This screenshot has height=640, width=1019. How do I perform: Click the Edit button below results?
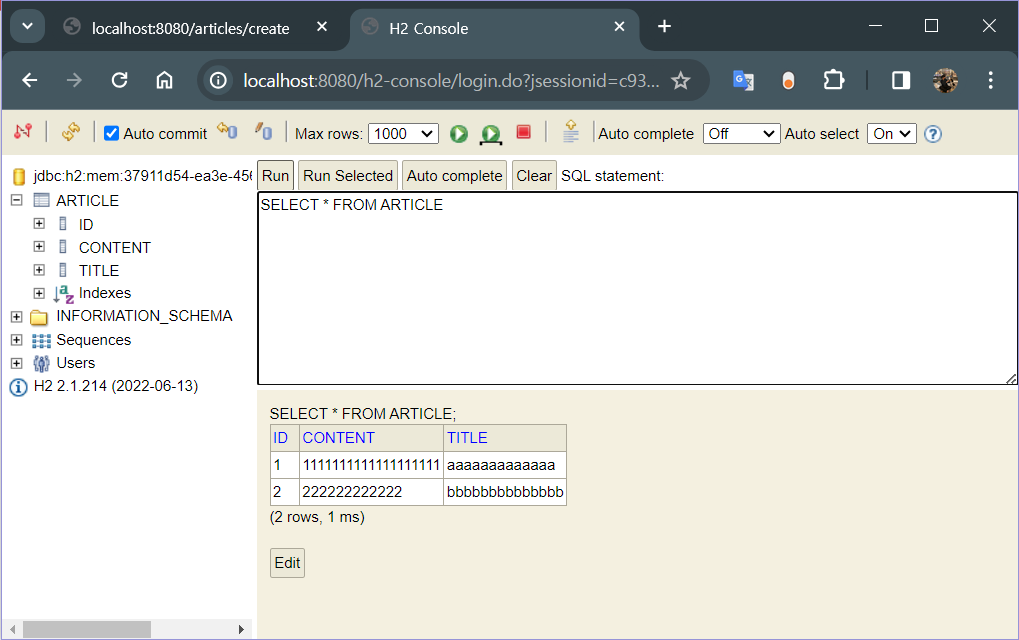point(287,563)
